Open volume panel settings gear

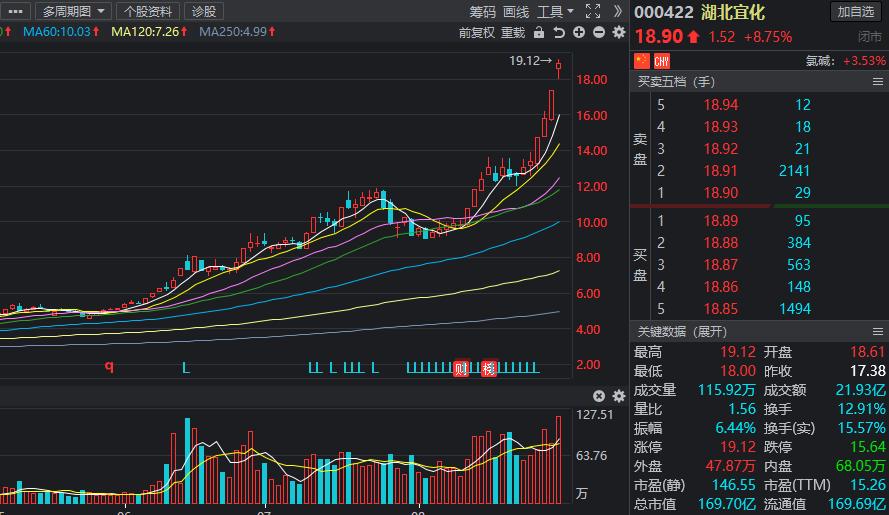pyautogui.click(x=617, y=396)
